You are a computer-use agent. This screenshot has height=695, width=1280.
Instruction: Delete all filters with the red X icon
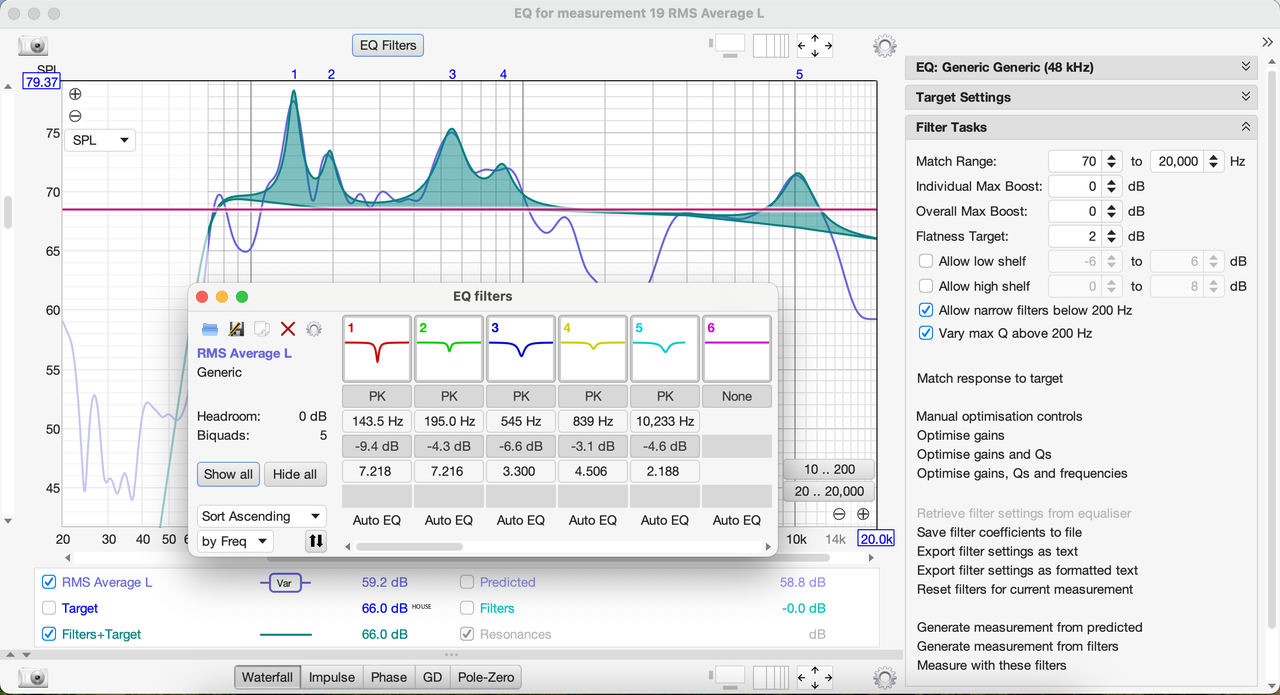pos(288,329)
